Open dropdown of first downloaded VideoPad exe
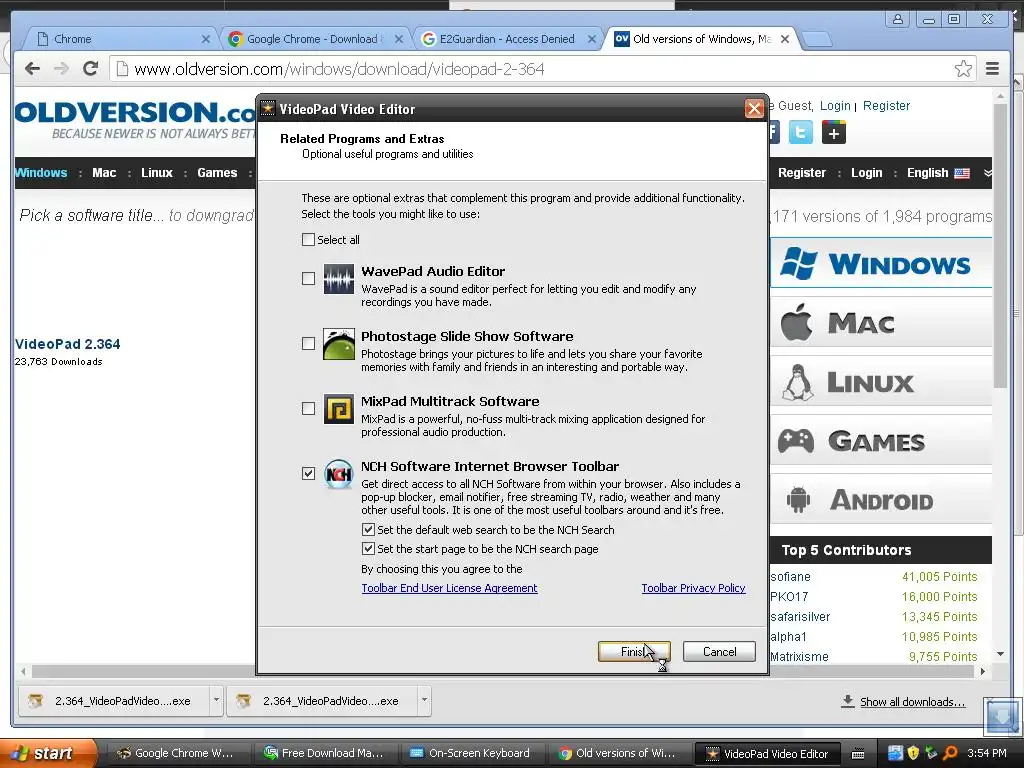The image size is (1024, 768). click(x=216, y=700)
